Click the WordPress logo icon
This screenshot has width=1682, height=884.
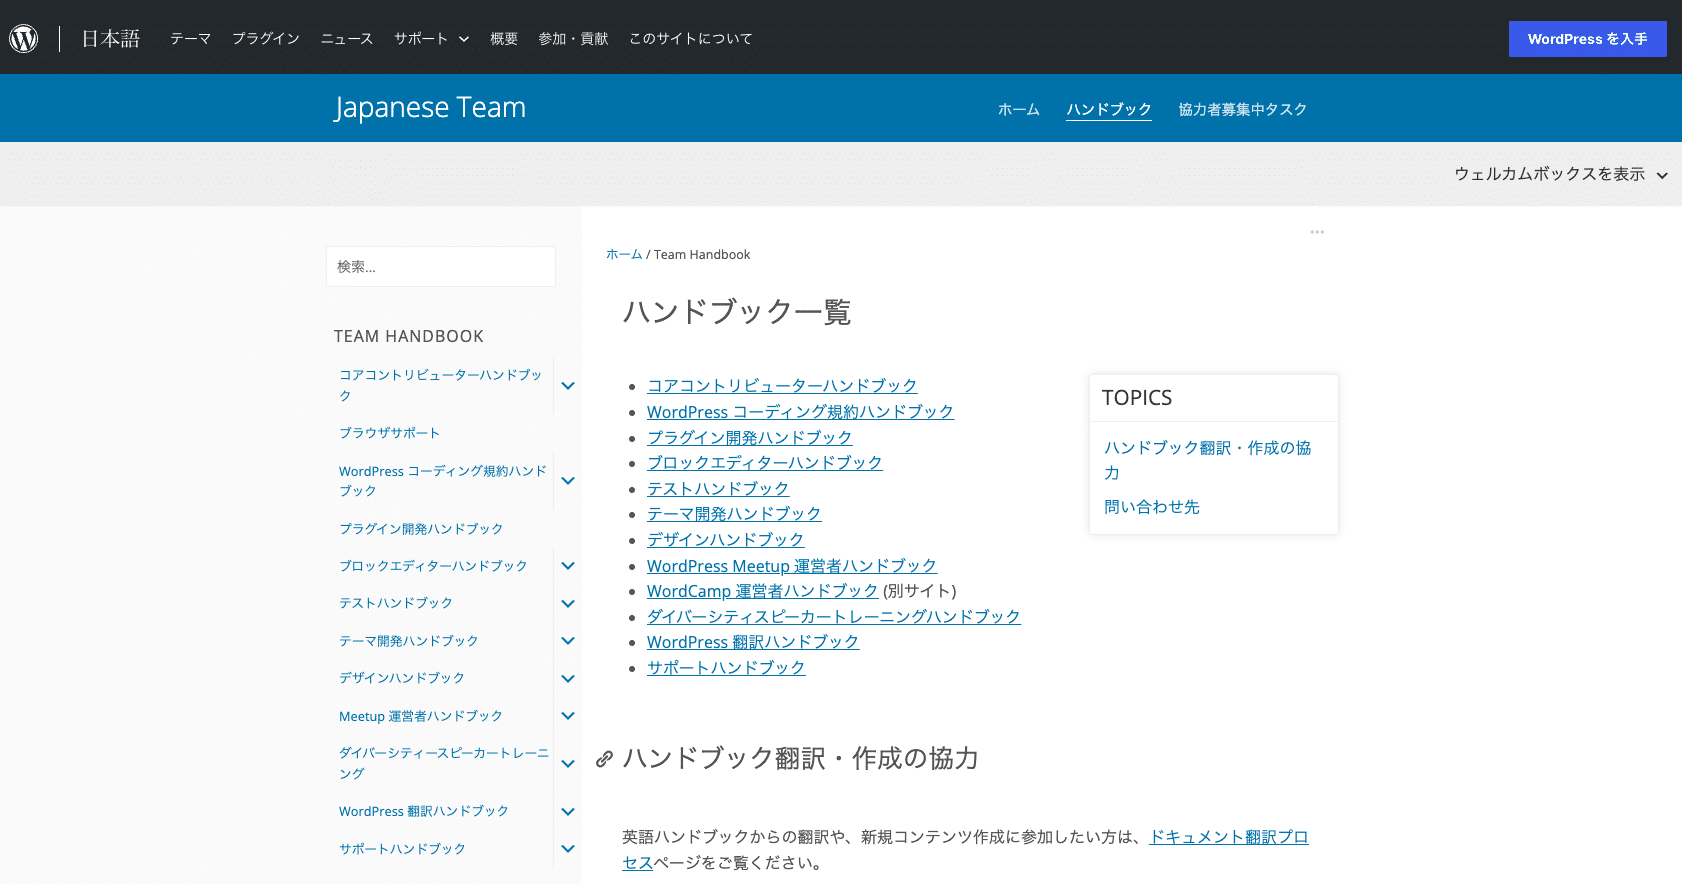point(24,38)
